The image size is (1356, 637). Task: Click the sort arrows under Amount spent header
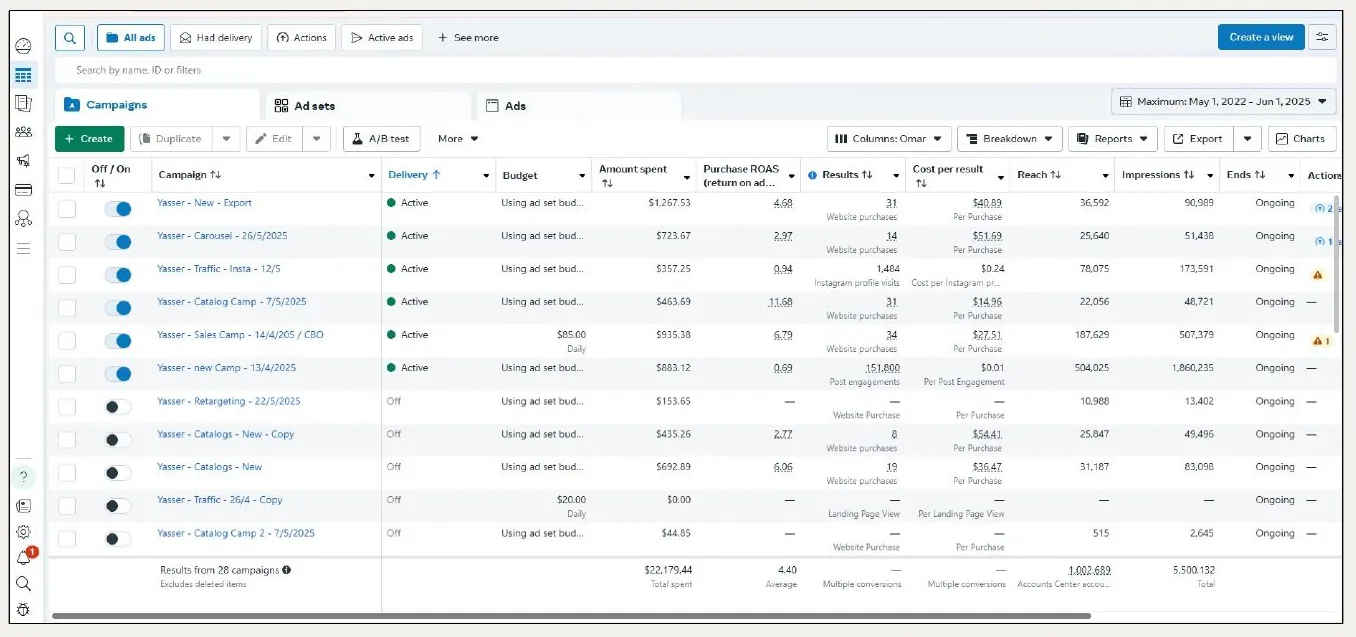coord(607,184)
